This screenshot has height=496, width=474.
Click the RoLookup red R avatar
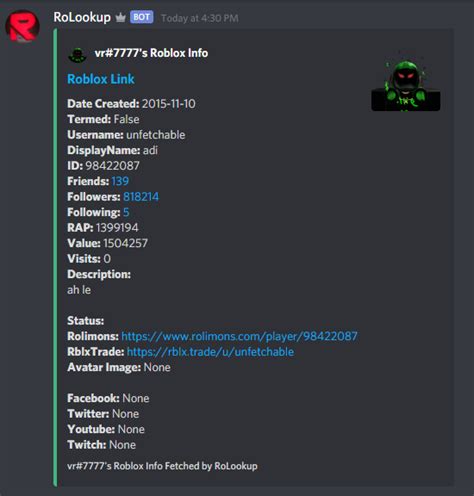pos(22,26)
